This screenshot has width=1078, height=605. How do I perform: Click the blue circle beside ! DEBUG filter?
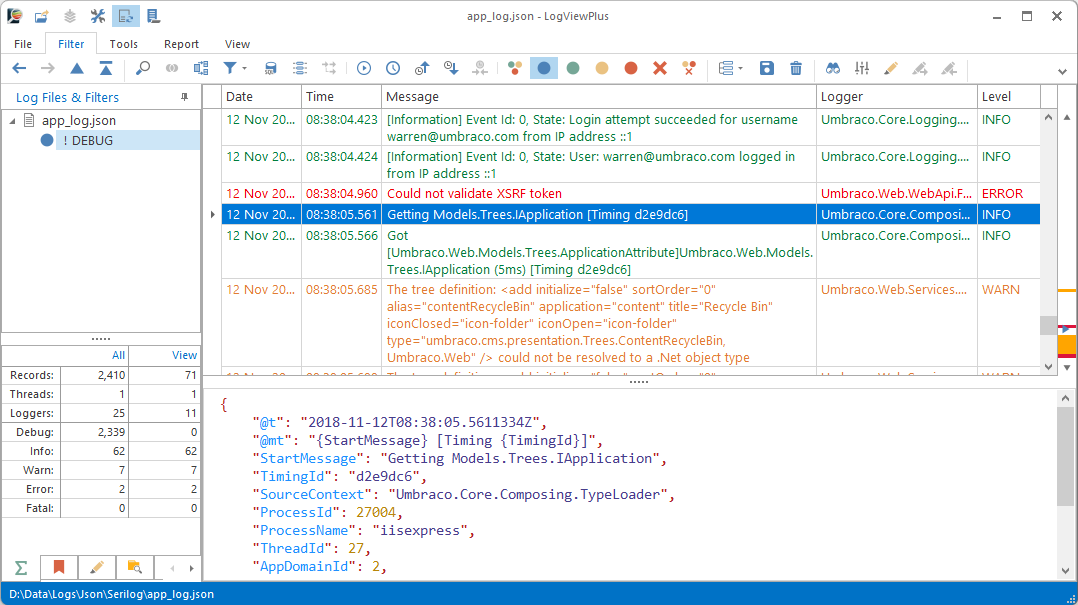47,140
